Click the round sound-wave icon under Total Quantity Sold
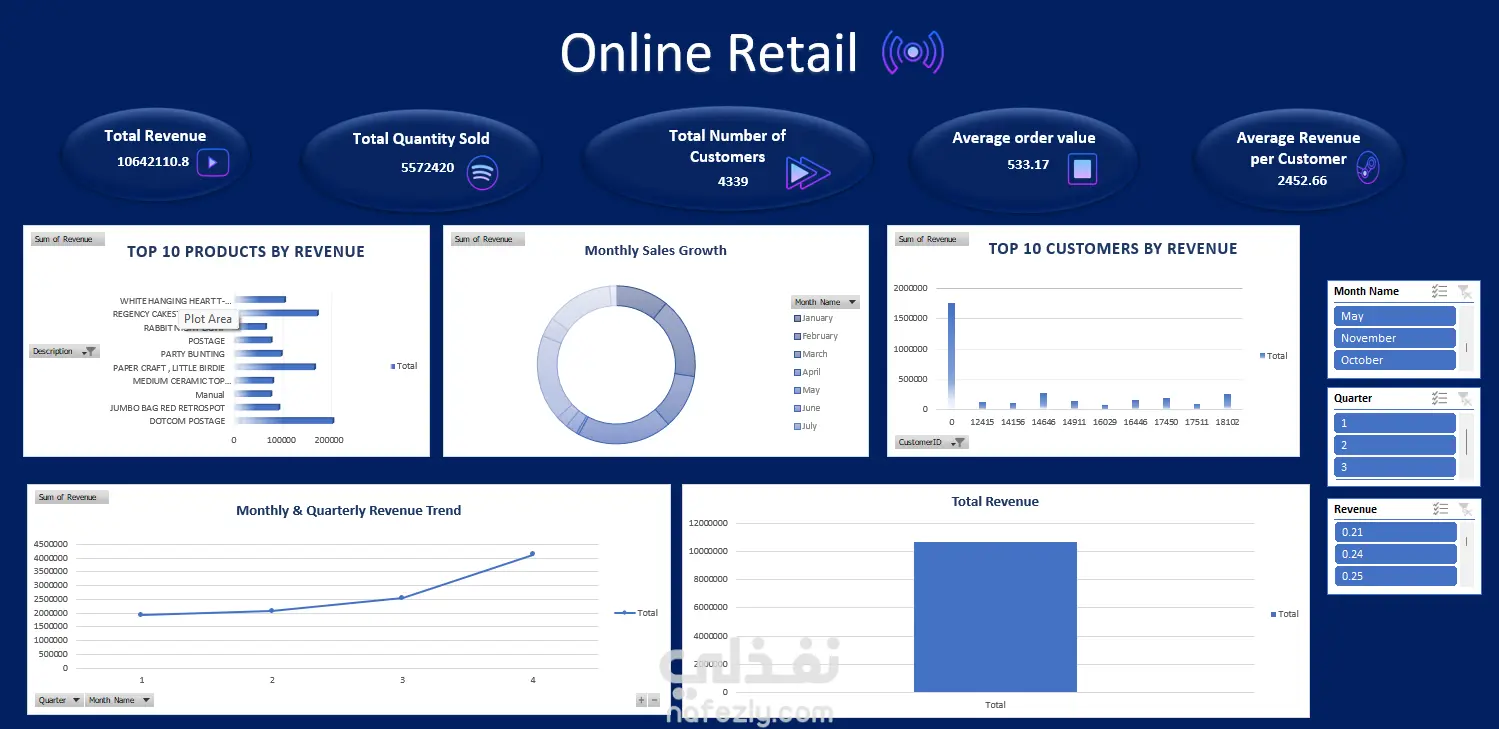The width and height of the screenshot is (1499, 729). (482, 172)
